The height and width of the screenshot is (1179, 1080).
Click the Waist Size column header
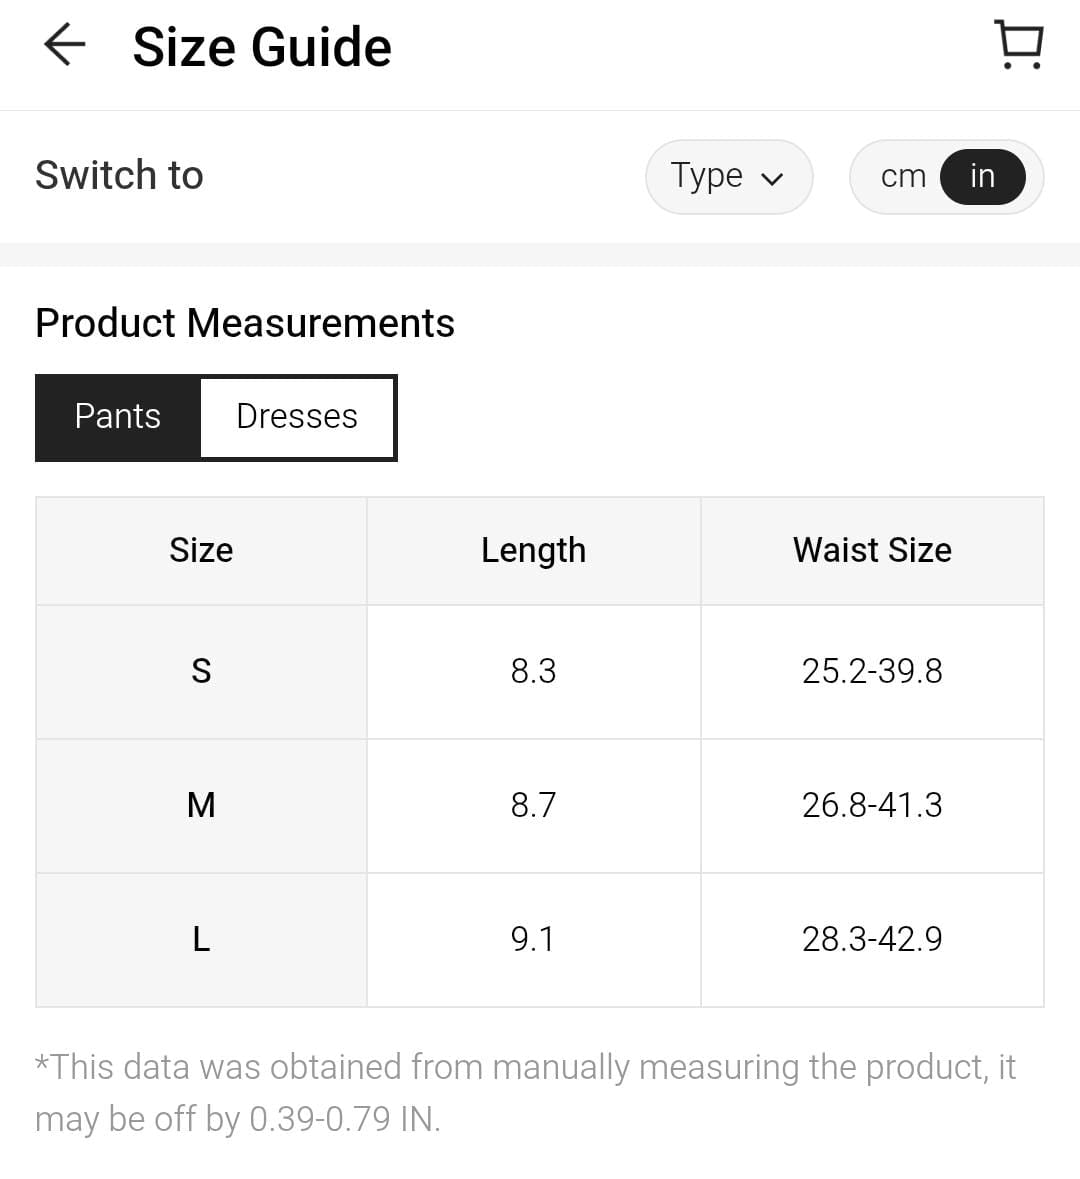click(x=872, y=550)
